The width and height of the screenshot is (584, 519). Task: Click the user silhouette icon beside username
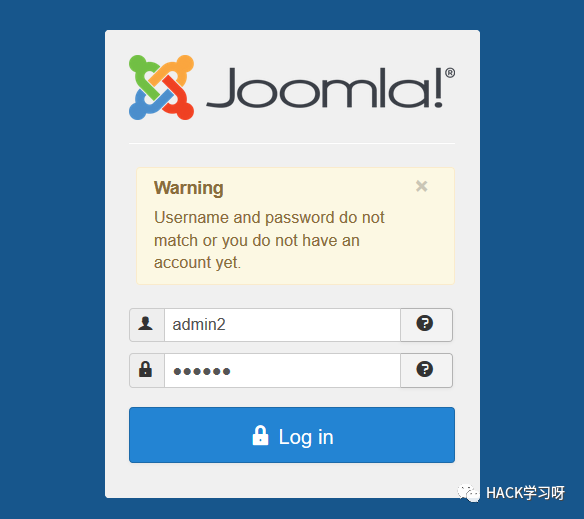145,324
